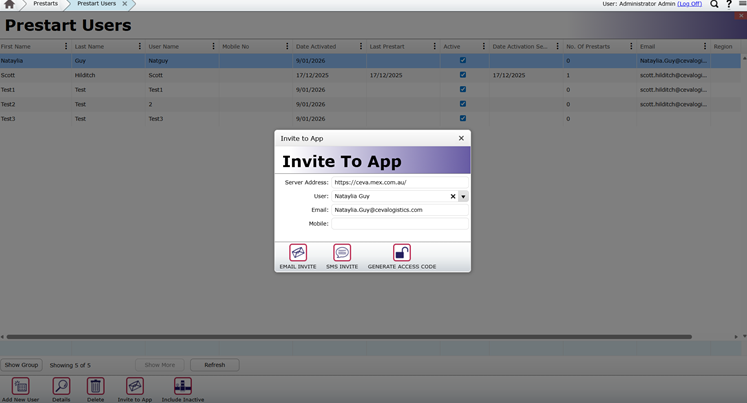
Task: Click the Add New User icon
Action: (20, 386)
